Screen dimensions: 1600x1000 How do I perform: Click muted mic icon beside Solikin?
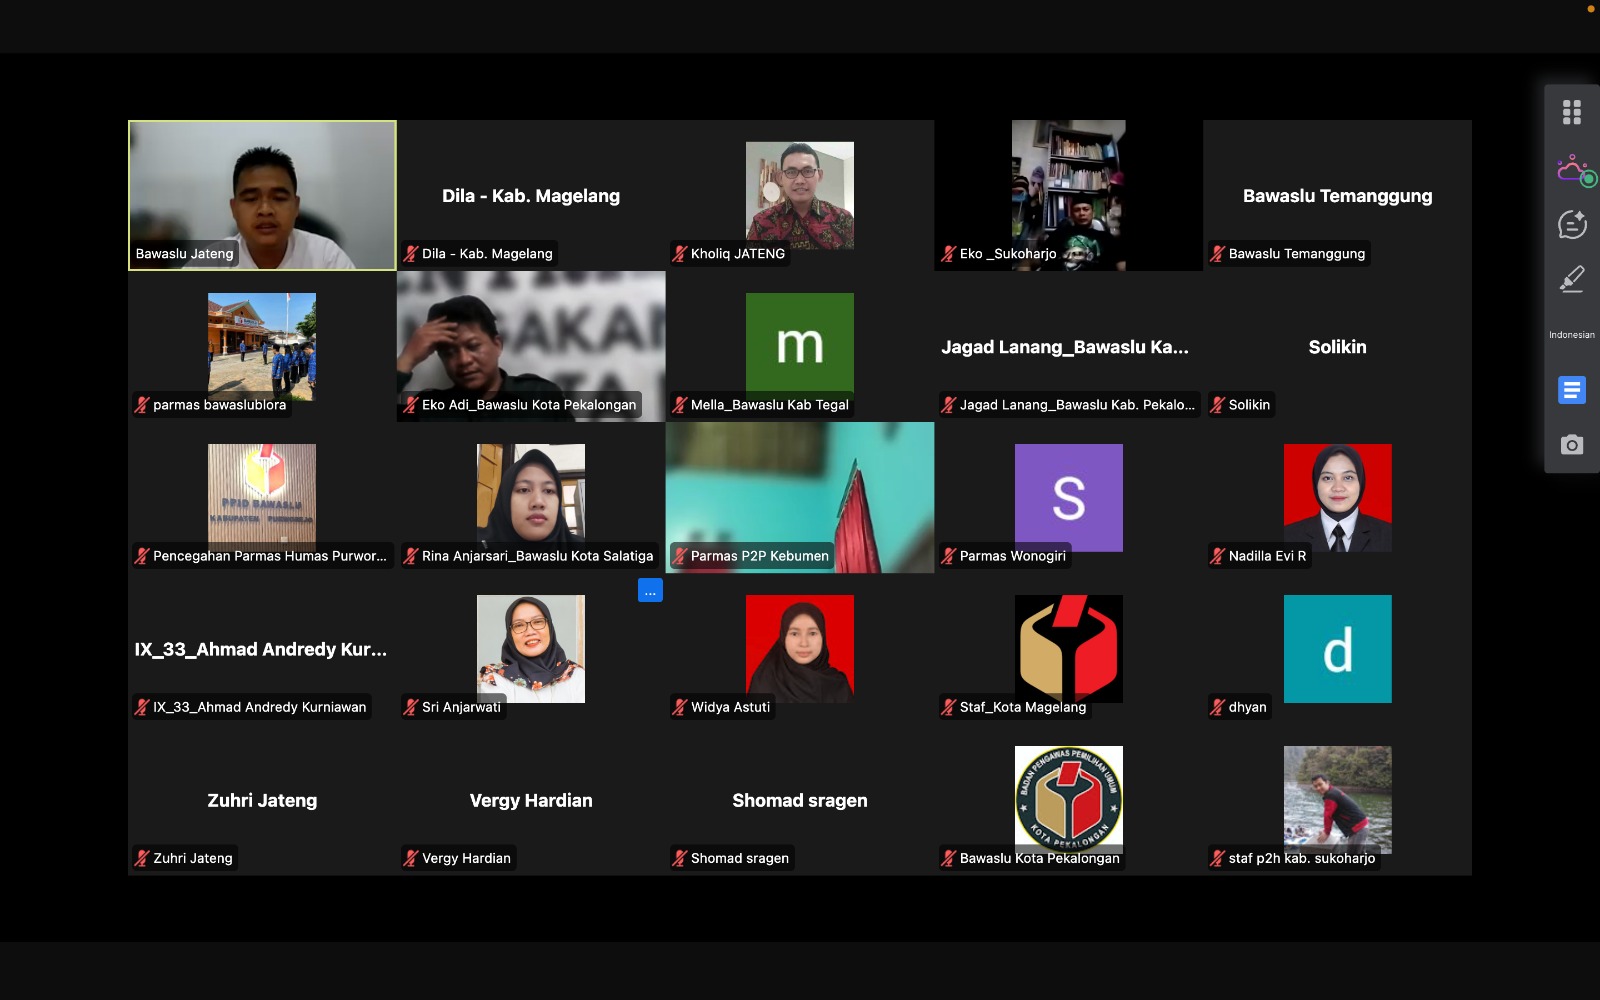point(1217,405)
